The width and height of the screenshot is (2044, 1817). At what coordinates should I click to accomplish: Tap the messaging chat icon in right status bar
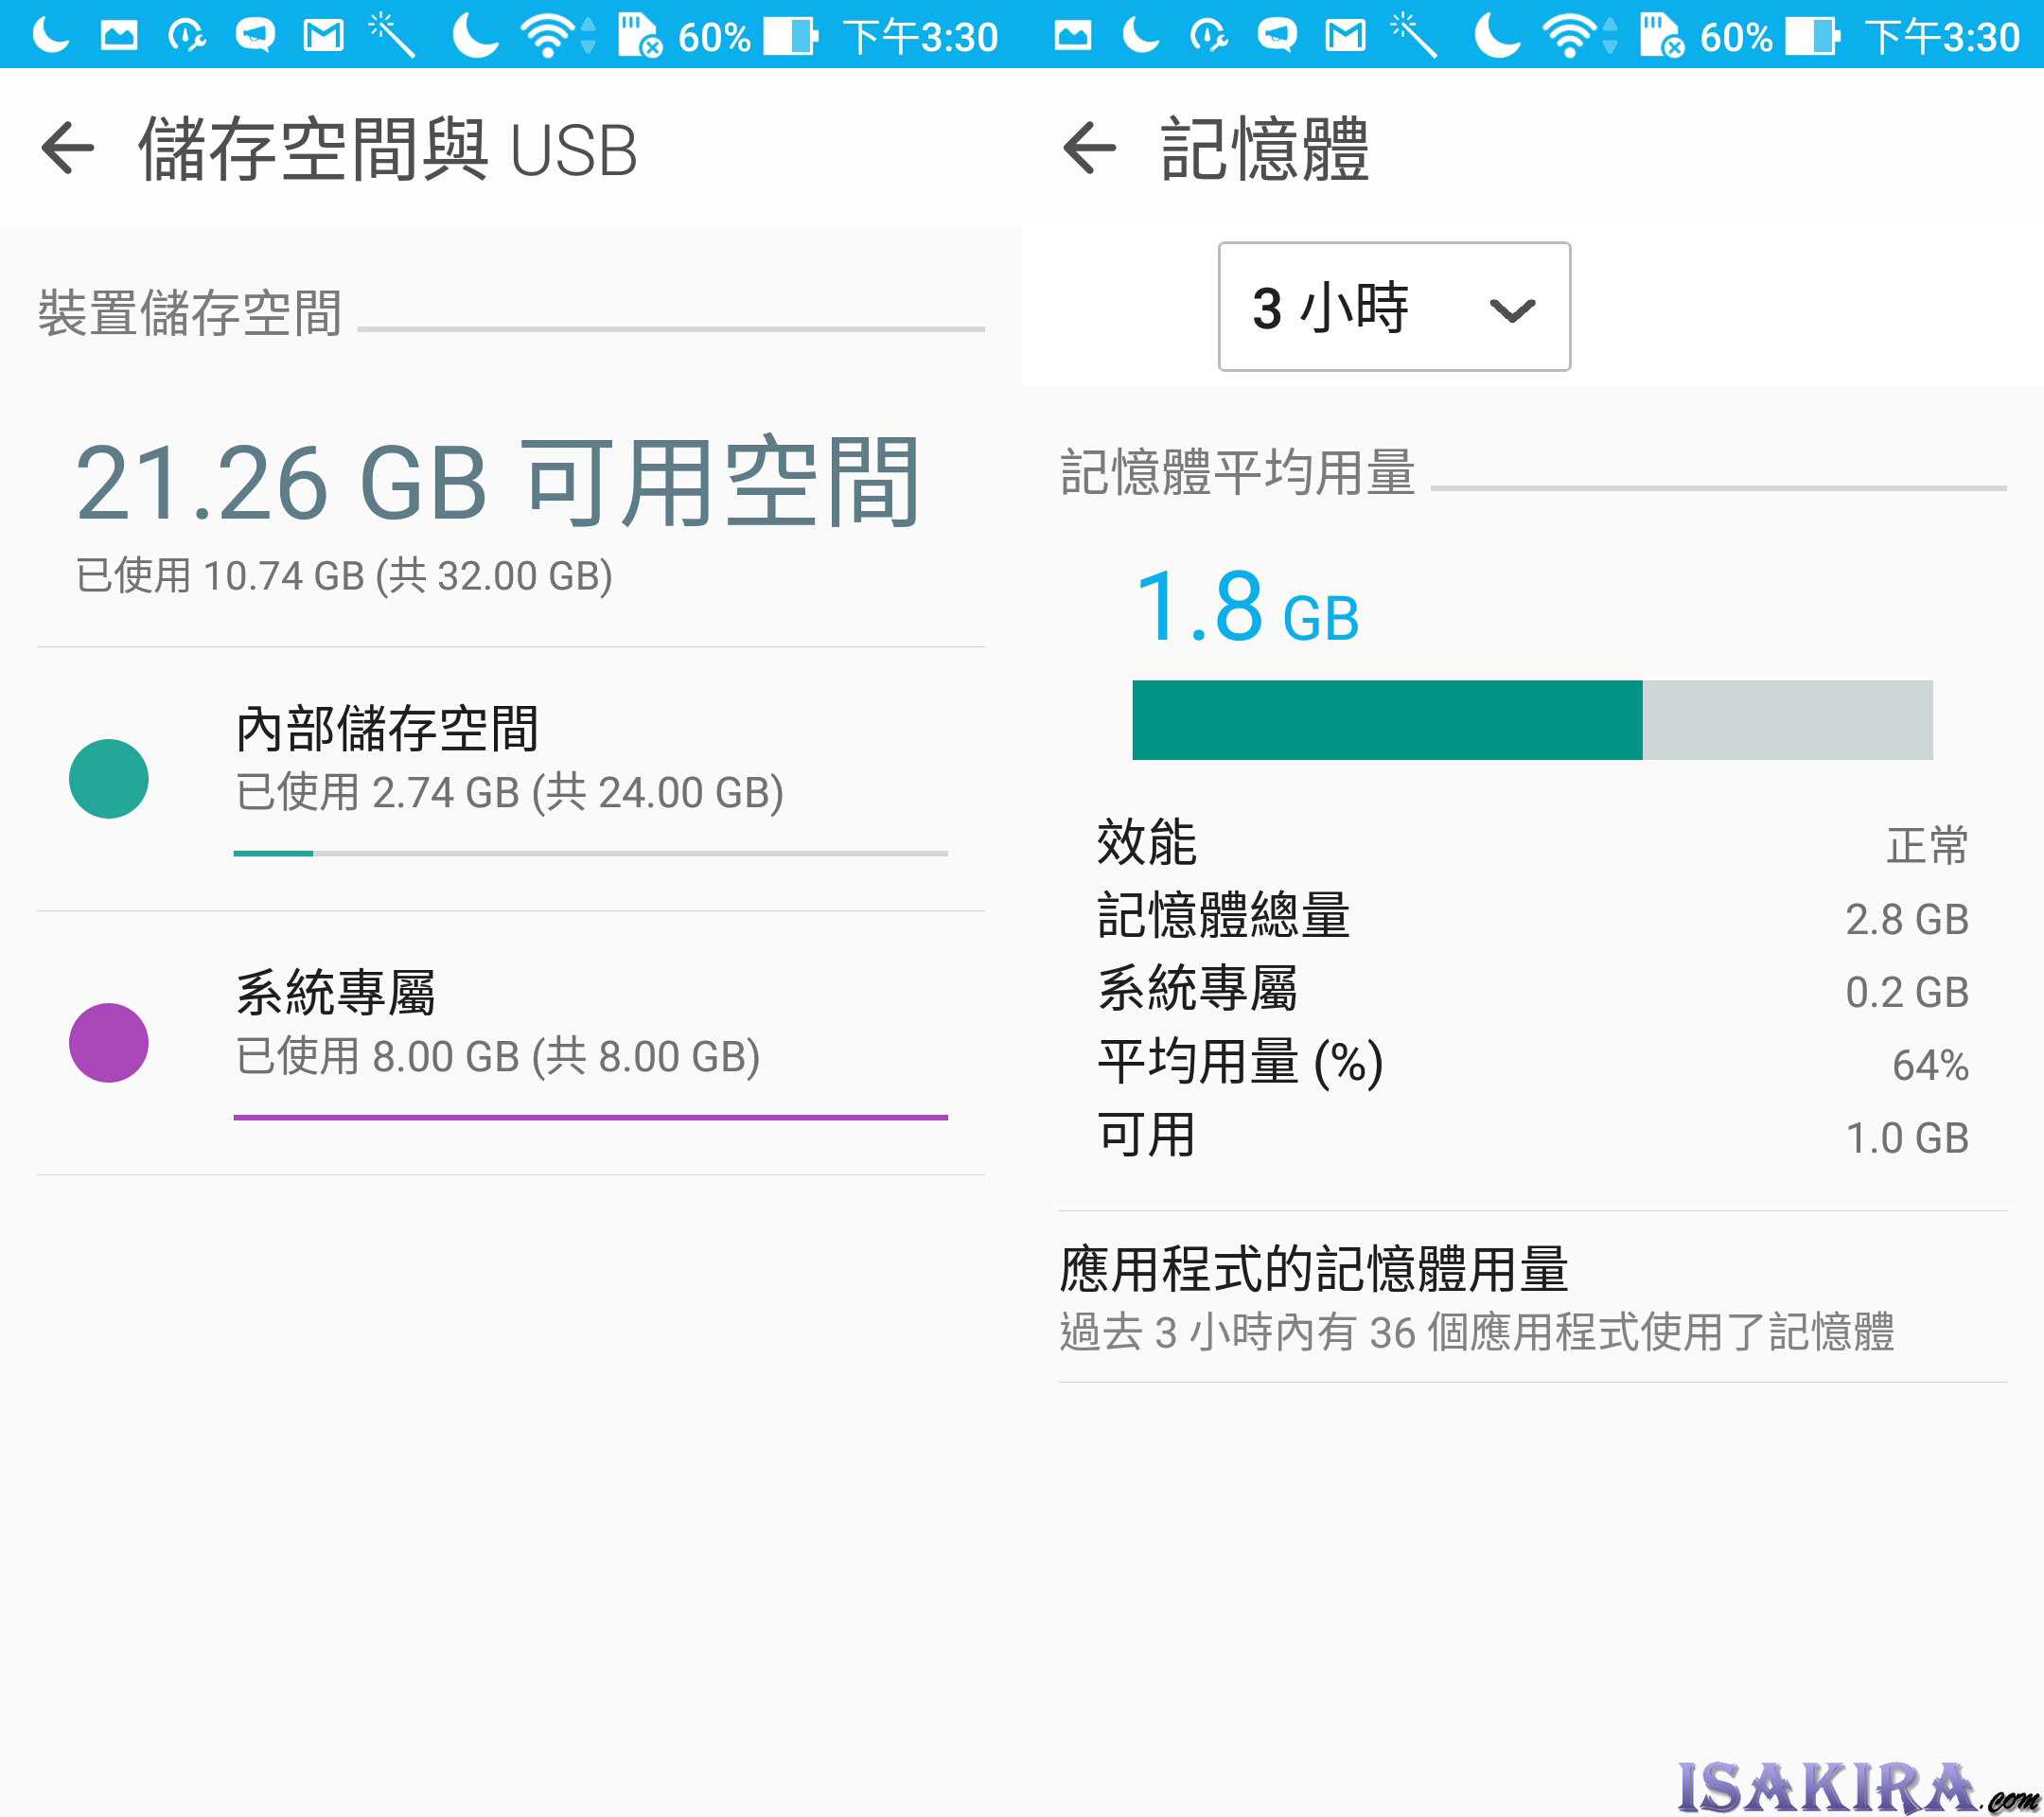pos(1276,36)
